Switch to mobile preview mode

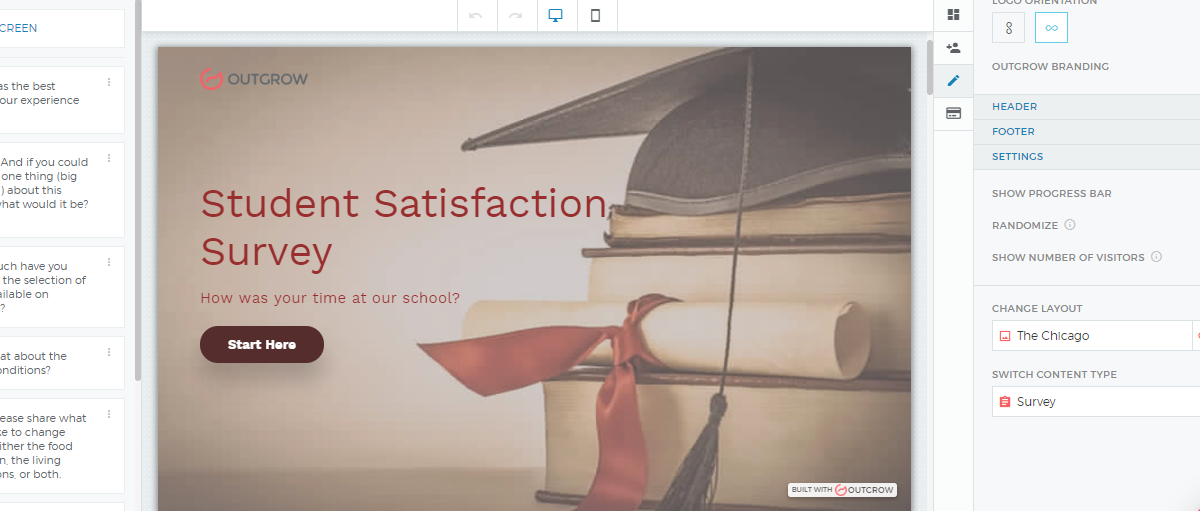pyautogui.click(x=596, y=15)
